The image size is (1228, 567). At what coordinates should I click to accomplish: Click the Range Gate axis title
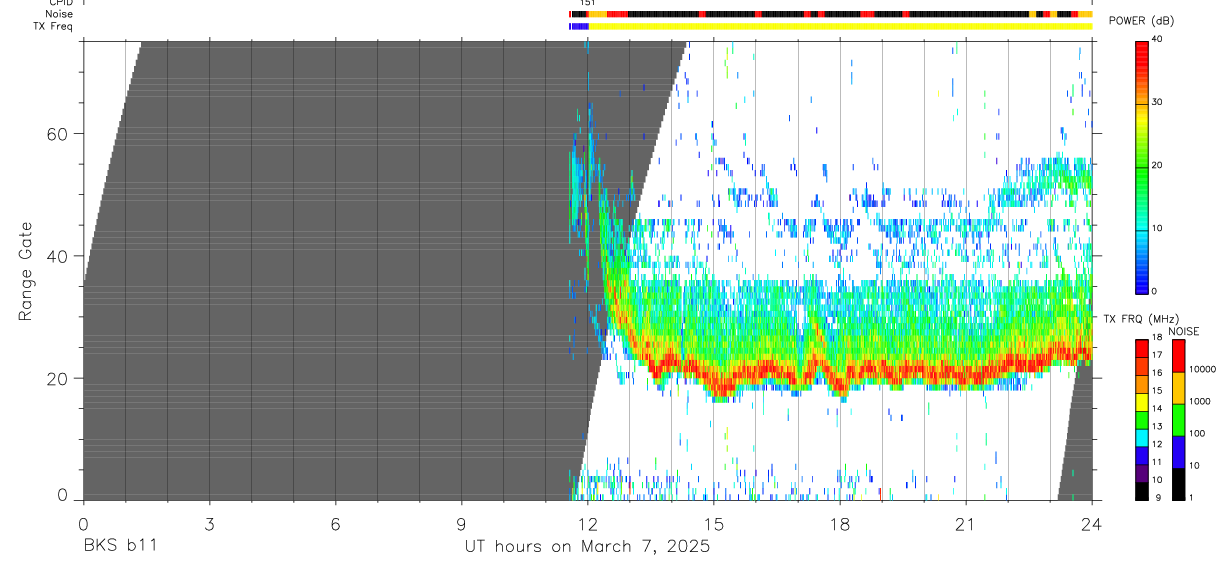[x=25, y=270]
